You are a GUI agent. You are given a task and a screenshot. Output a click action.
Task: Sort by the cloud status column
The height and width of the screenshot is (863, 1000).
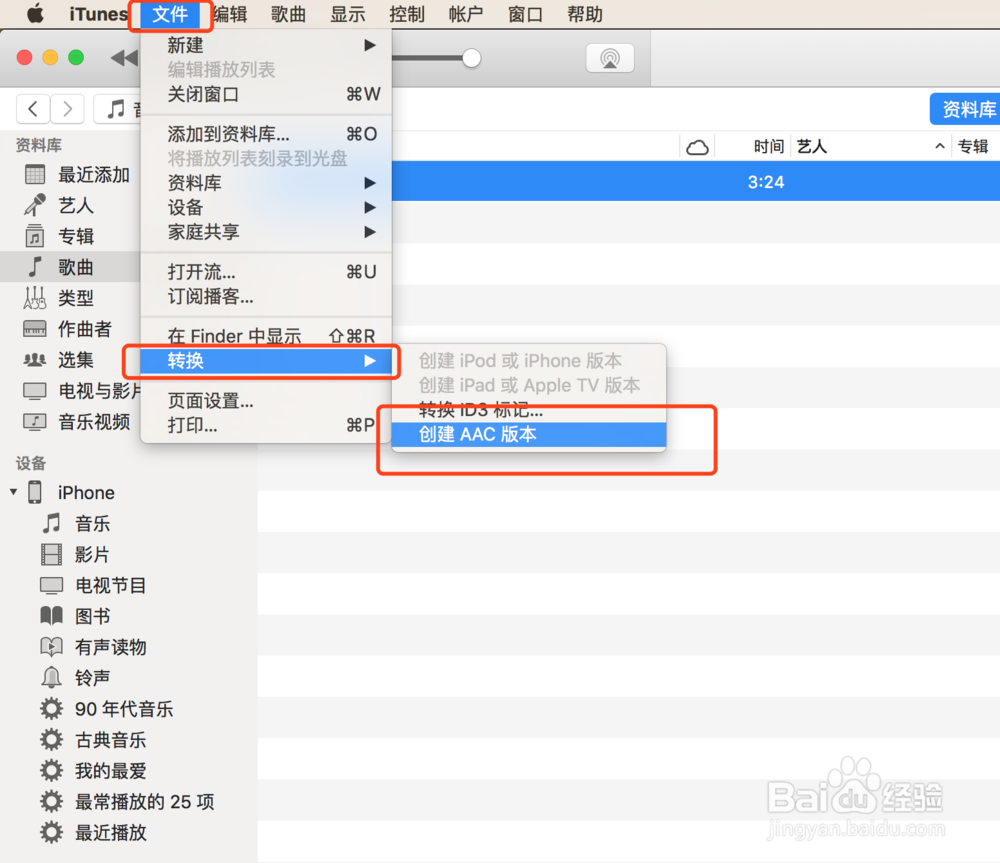point(697,147)
